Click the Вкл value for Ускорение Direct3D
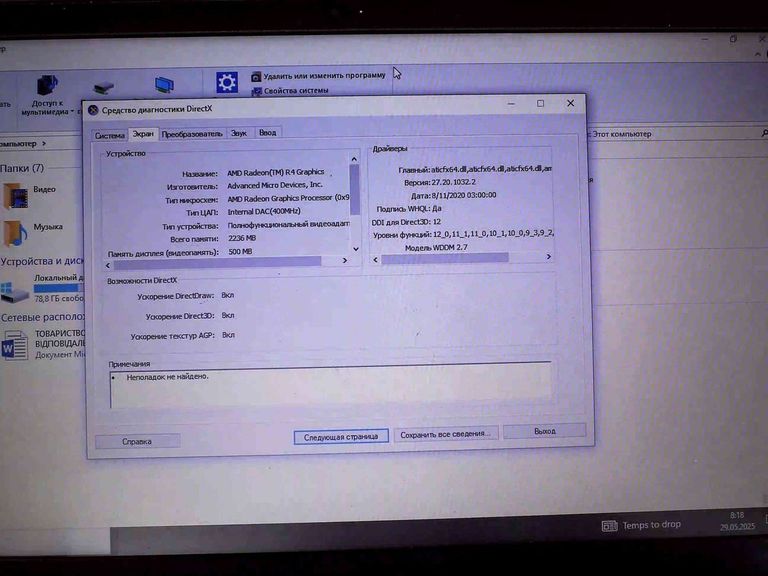This screenshot has height=576, width=768. (x=228, y=315)
